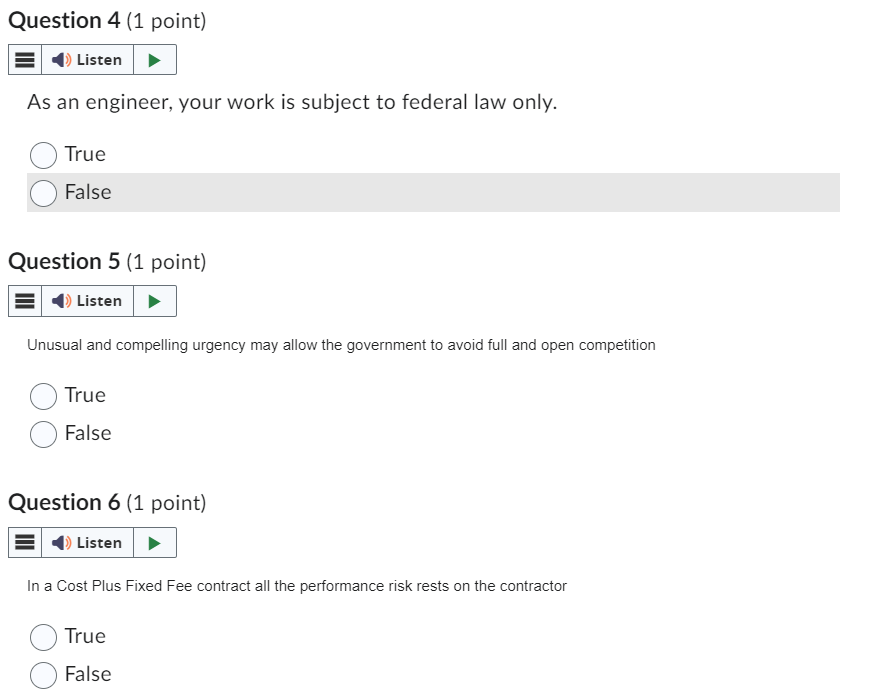Click the speaker icon in Question 5's Listen control
Viewport: 874px width, 700px height.
[x=60, y=301]
